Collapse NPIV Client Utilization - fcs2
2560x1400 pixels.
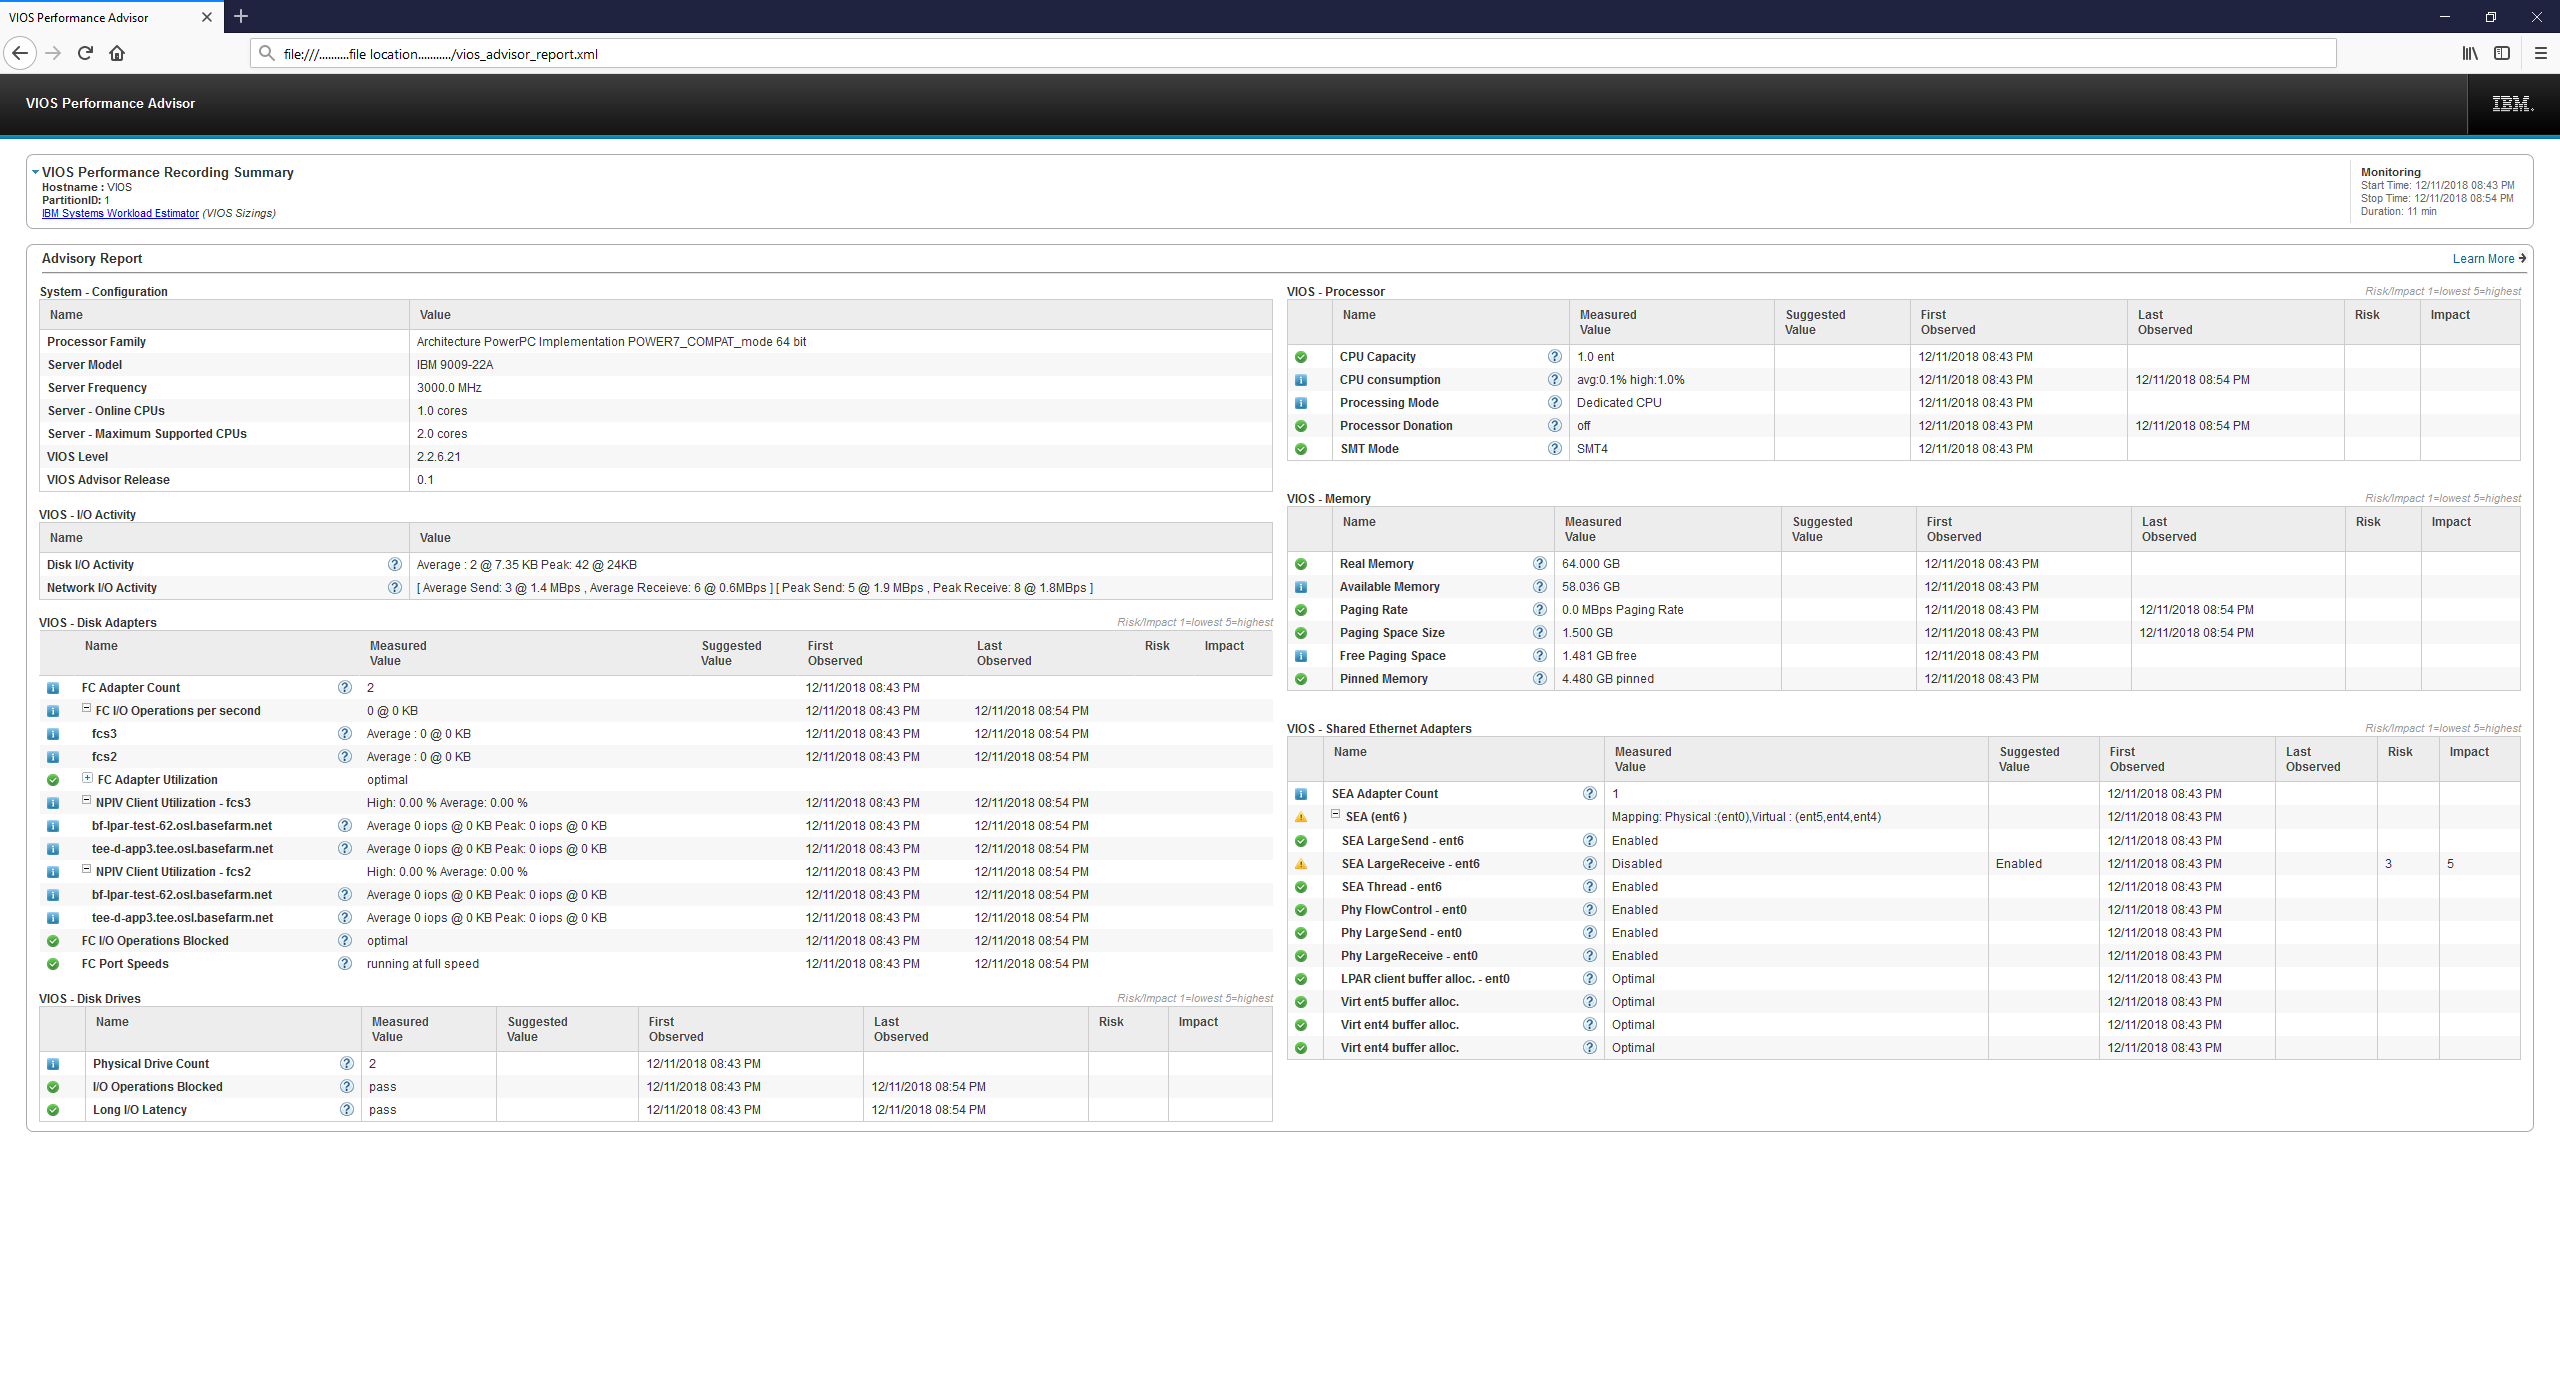86,869
